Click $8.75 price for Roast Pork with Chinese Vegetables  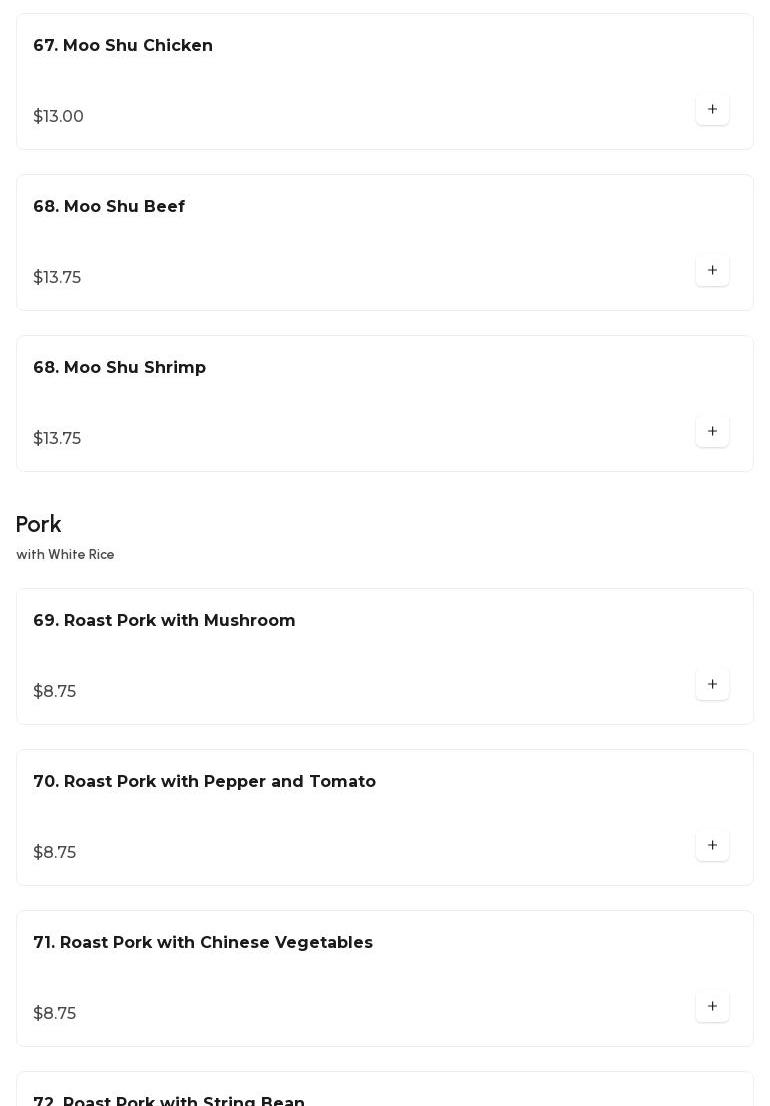click(x=54, y=1014)
